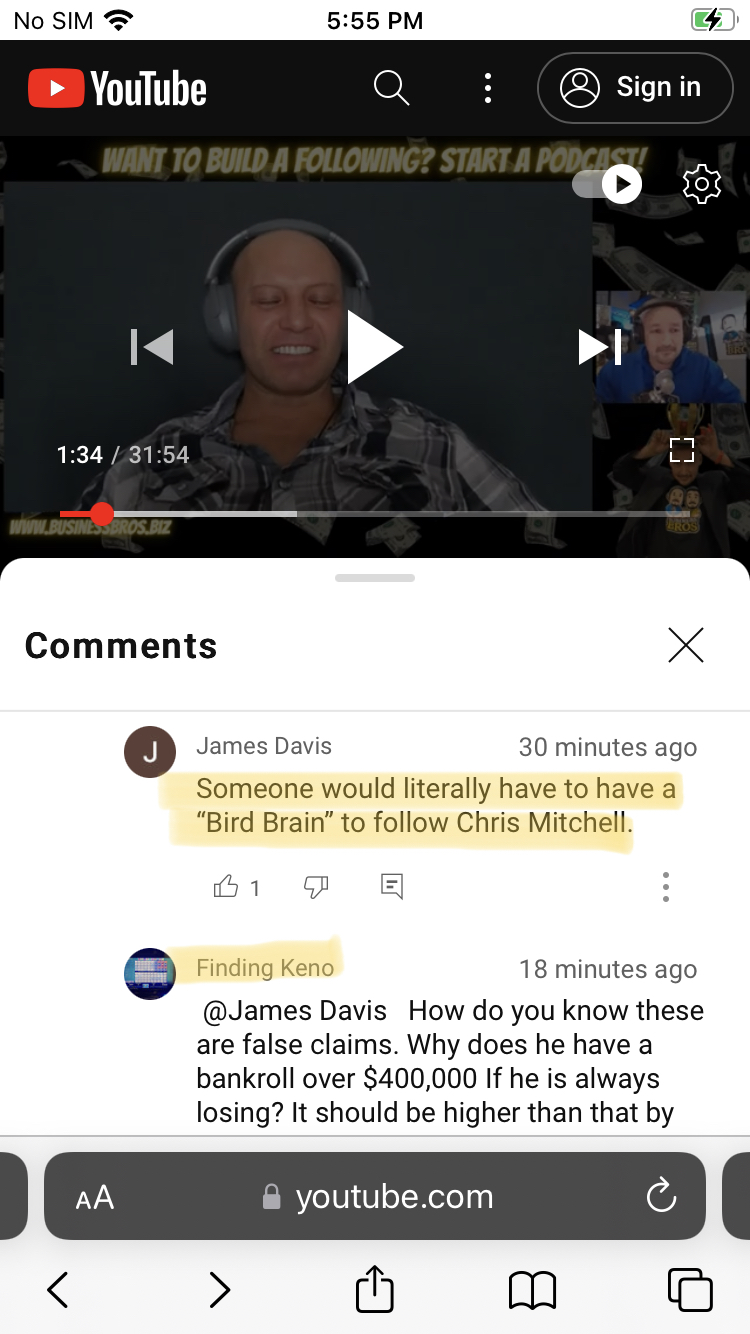Open YouTube search magnifier icon
This screenshot has width=750, height=1334.
click(392, 88)
